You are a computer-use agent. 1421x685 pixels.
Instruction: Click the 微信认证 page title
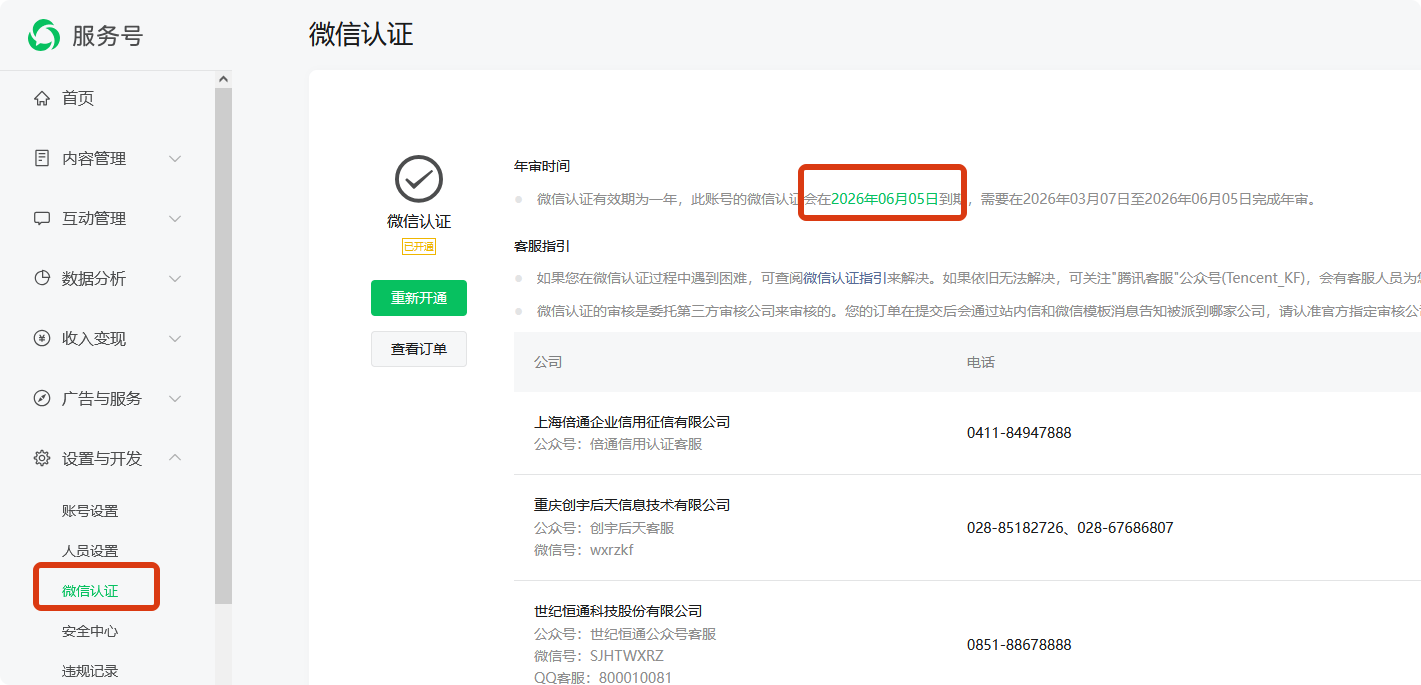point(361,34)
